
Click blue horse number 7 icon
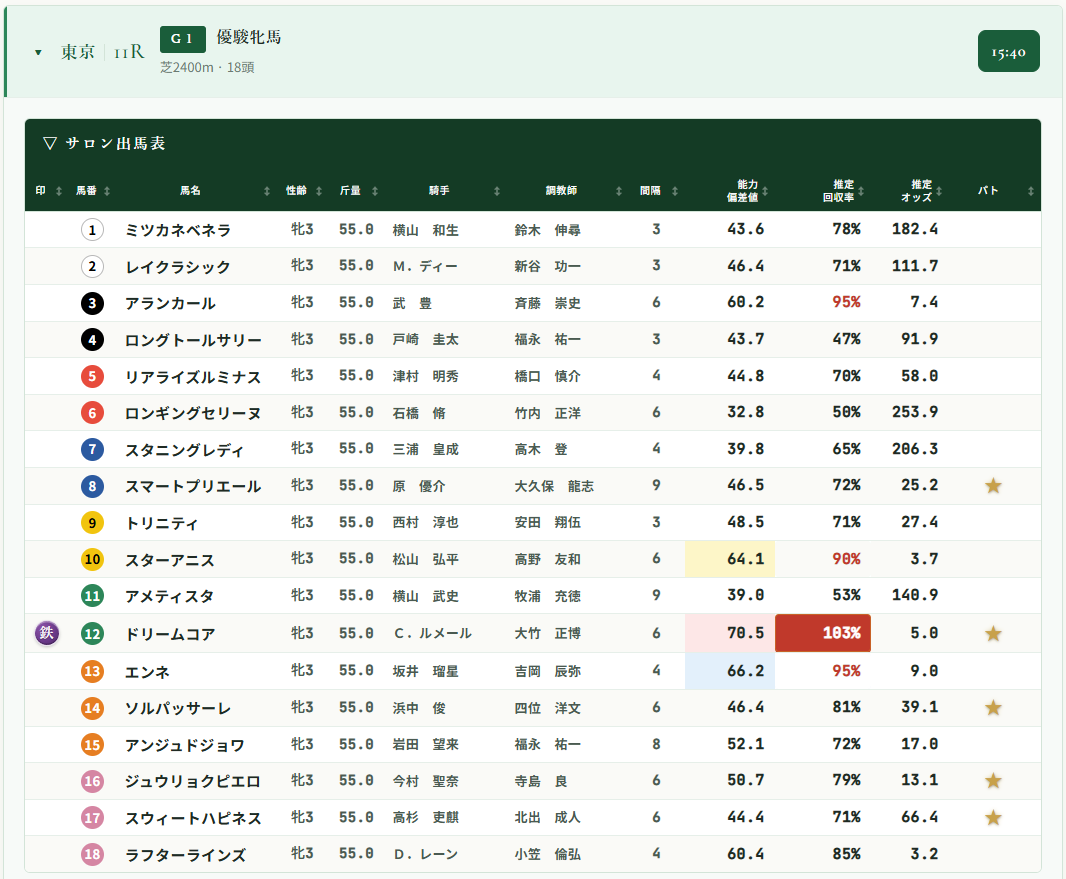92,449
